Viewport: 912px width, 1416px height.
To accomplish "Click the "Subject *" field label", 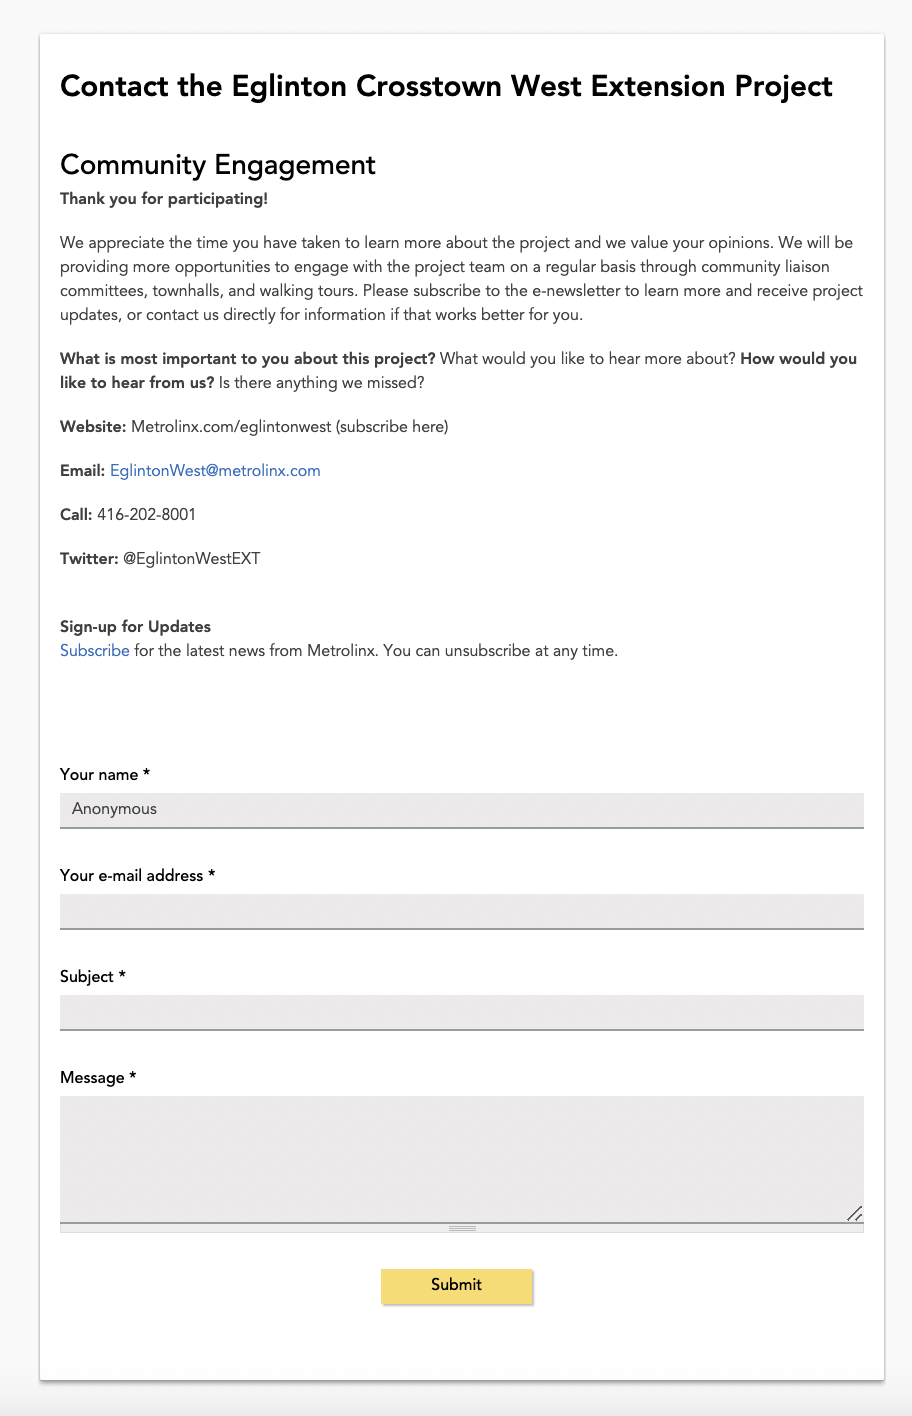I will (x=93, y=977).
